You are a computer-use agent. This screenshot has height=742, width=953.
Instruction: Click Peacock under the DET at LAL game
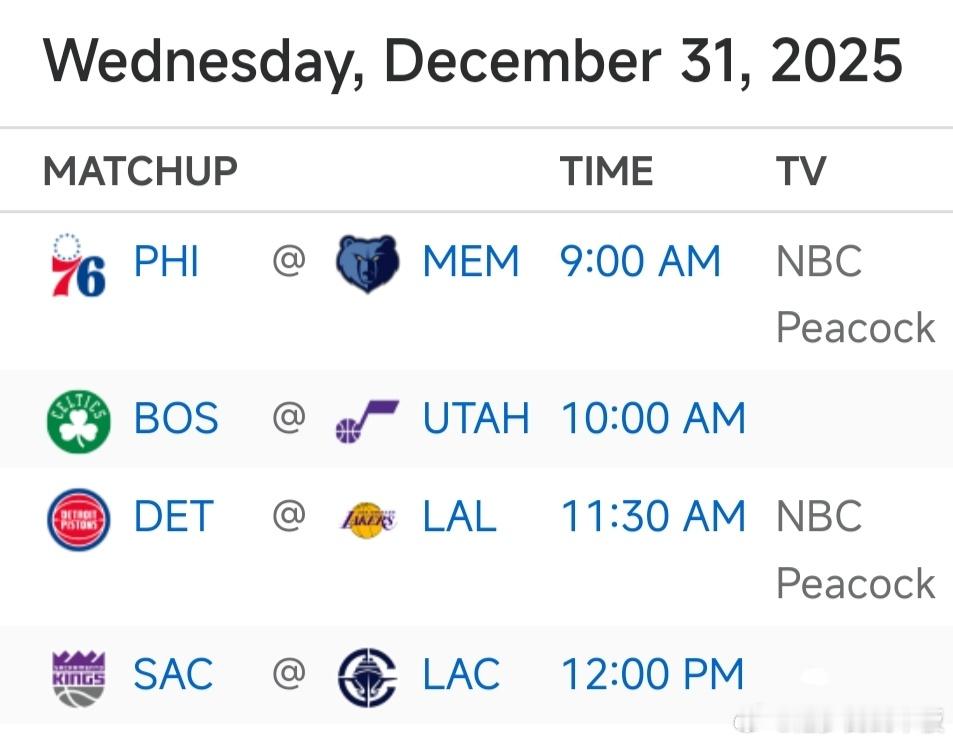(855, 583)
